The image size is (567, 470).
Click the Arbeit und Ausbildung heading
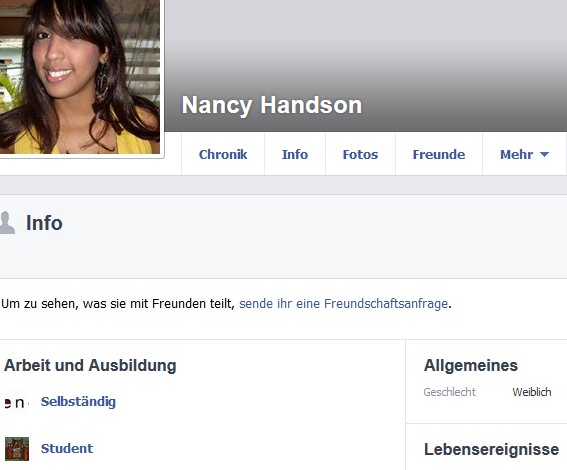click(90, 365)
